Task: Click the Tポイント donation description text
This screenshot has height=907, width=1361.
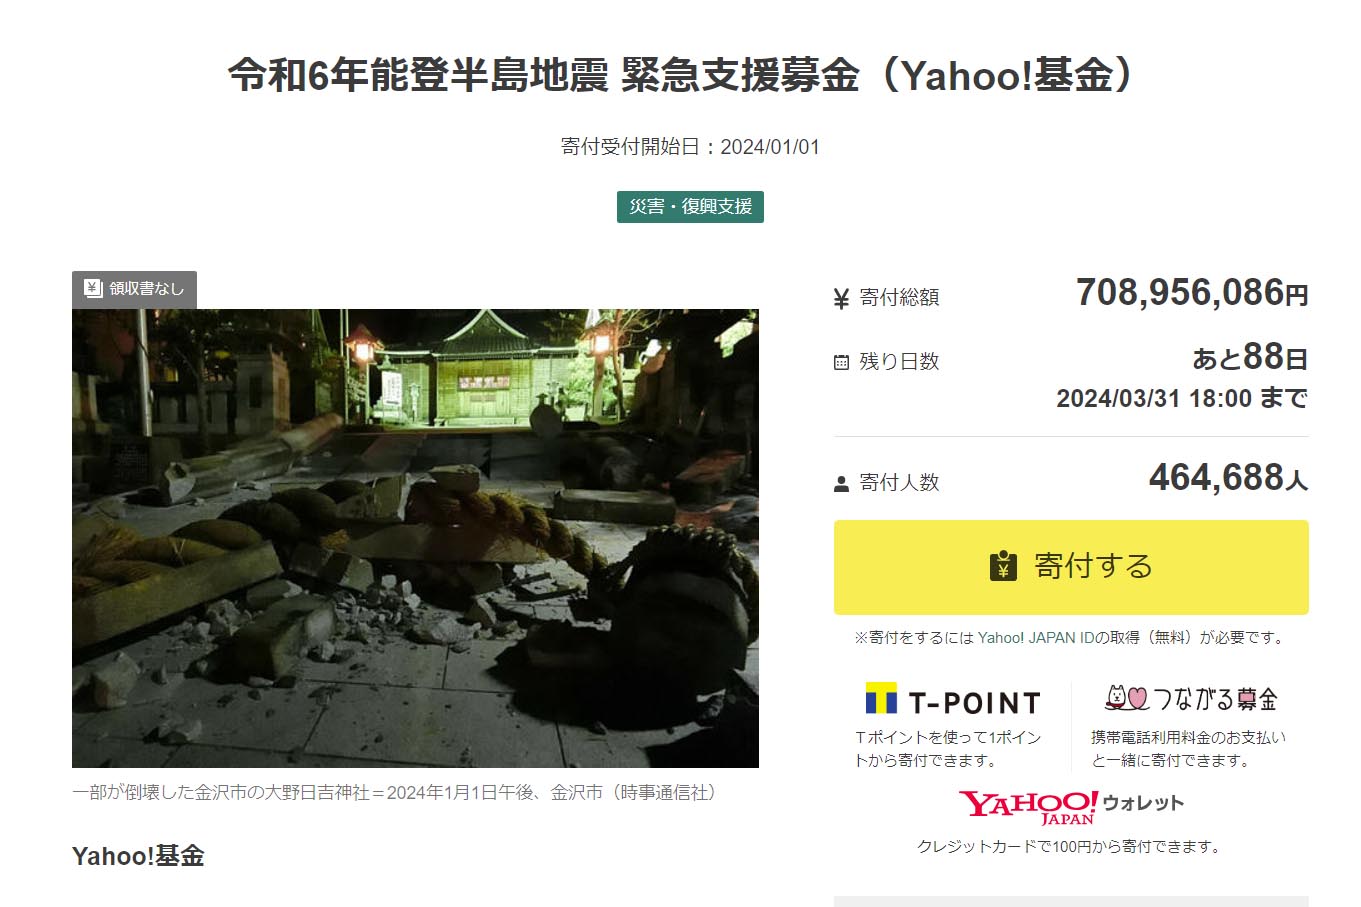Action: (948, 749)
